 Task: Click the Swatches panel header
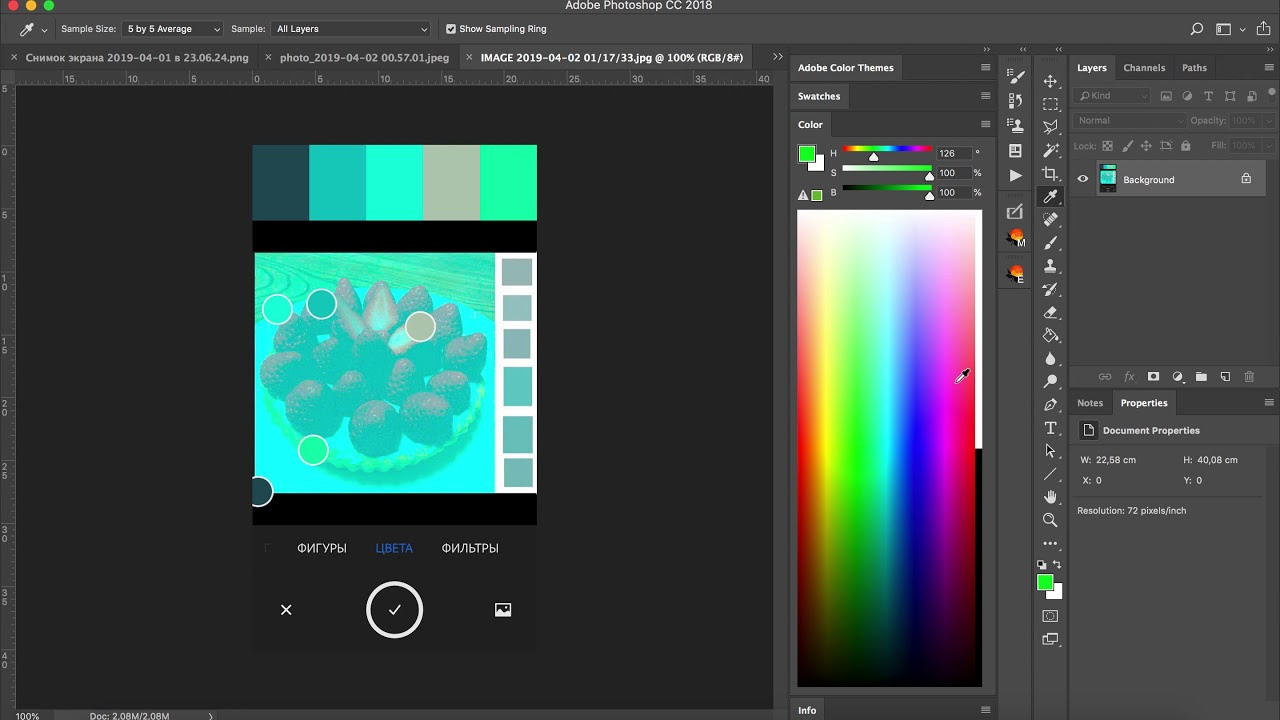819,96
